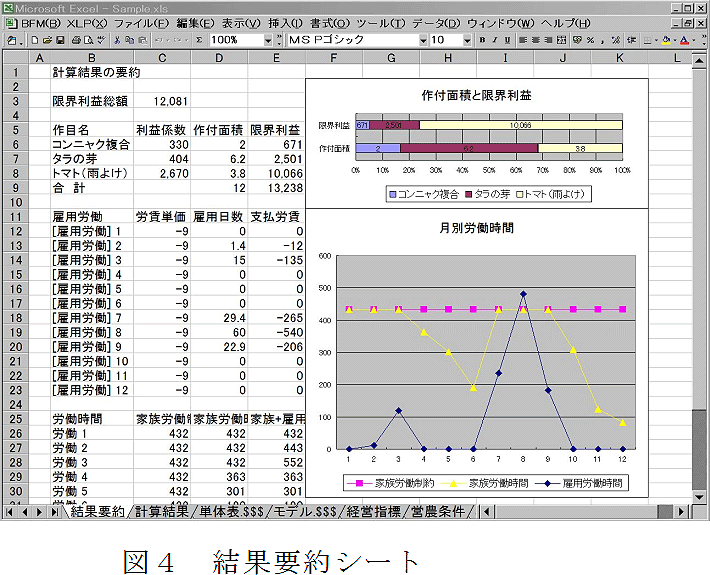Select cell C3 with value 12,081
The height and width of the screenshot is (575, 710).
point(162,101)
